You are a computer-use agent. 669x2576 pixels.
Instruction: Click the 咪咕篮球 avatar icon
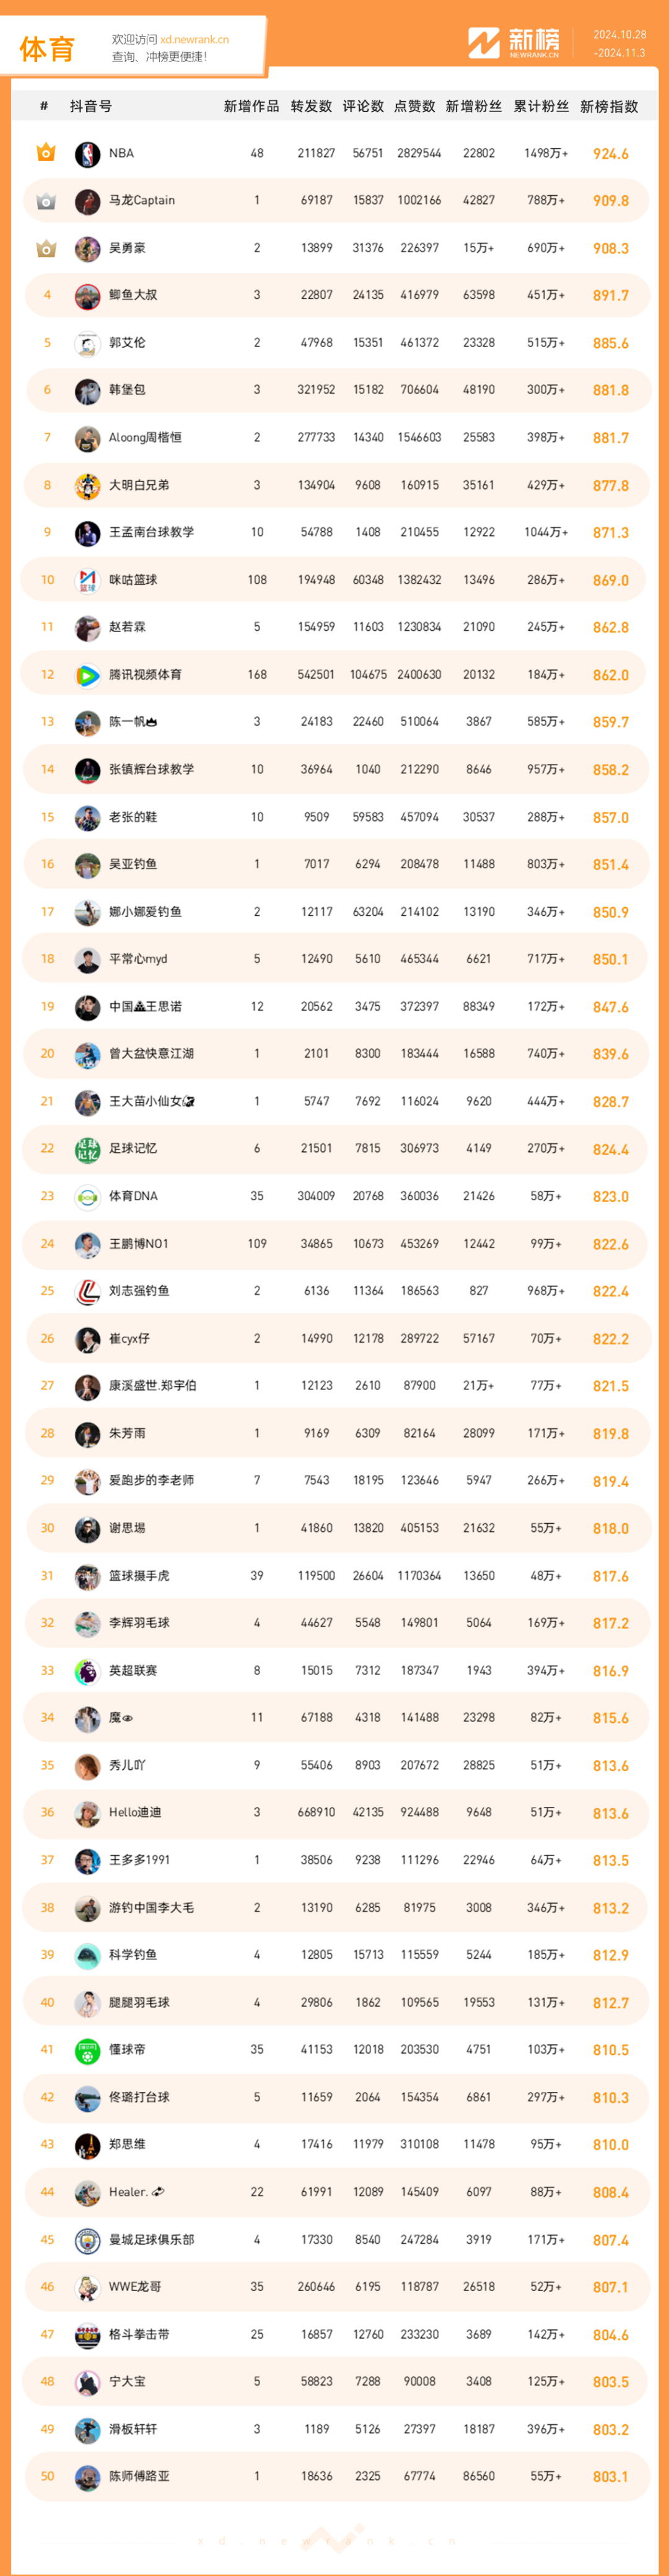87,580
